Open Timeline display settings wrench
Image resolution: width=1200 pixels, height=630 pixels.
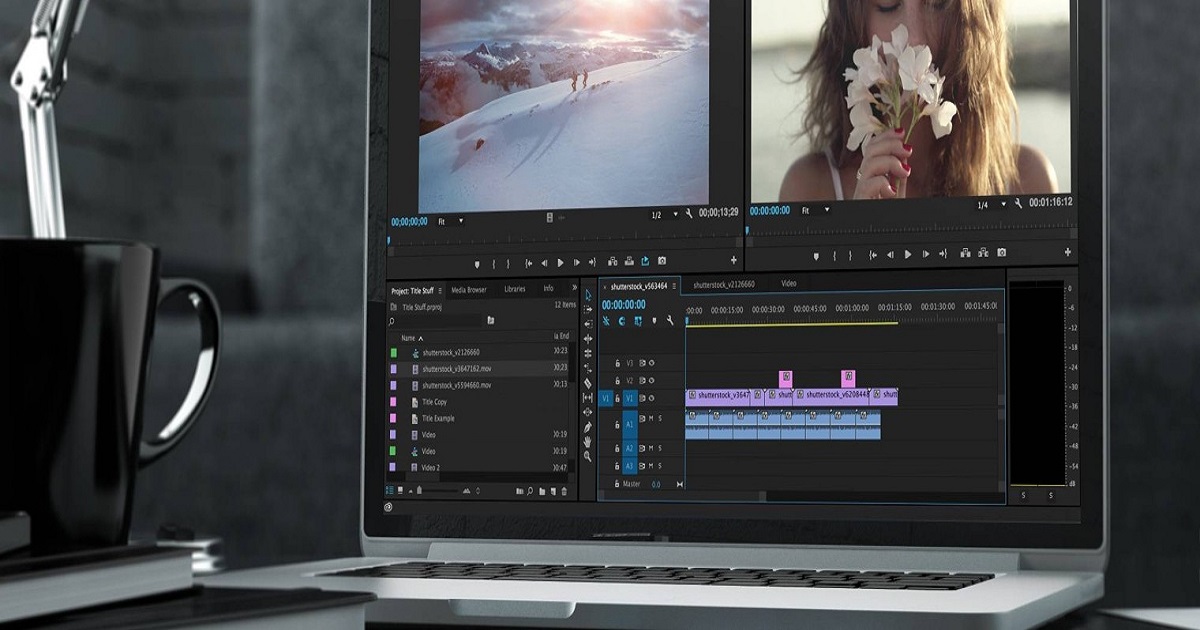pyautogui.click(x=670, y=321)
